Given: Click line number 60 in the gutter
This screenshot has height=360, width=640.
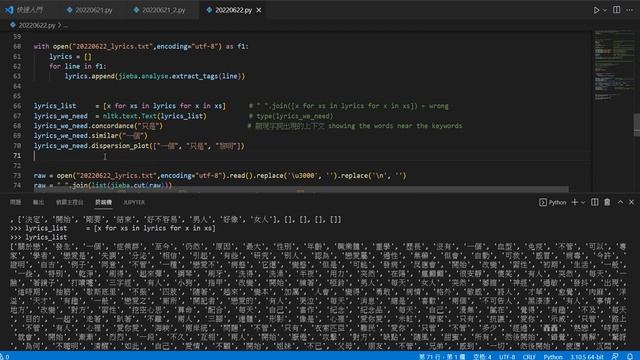Looking at the screenshot, I should coord(17,46).
